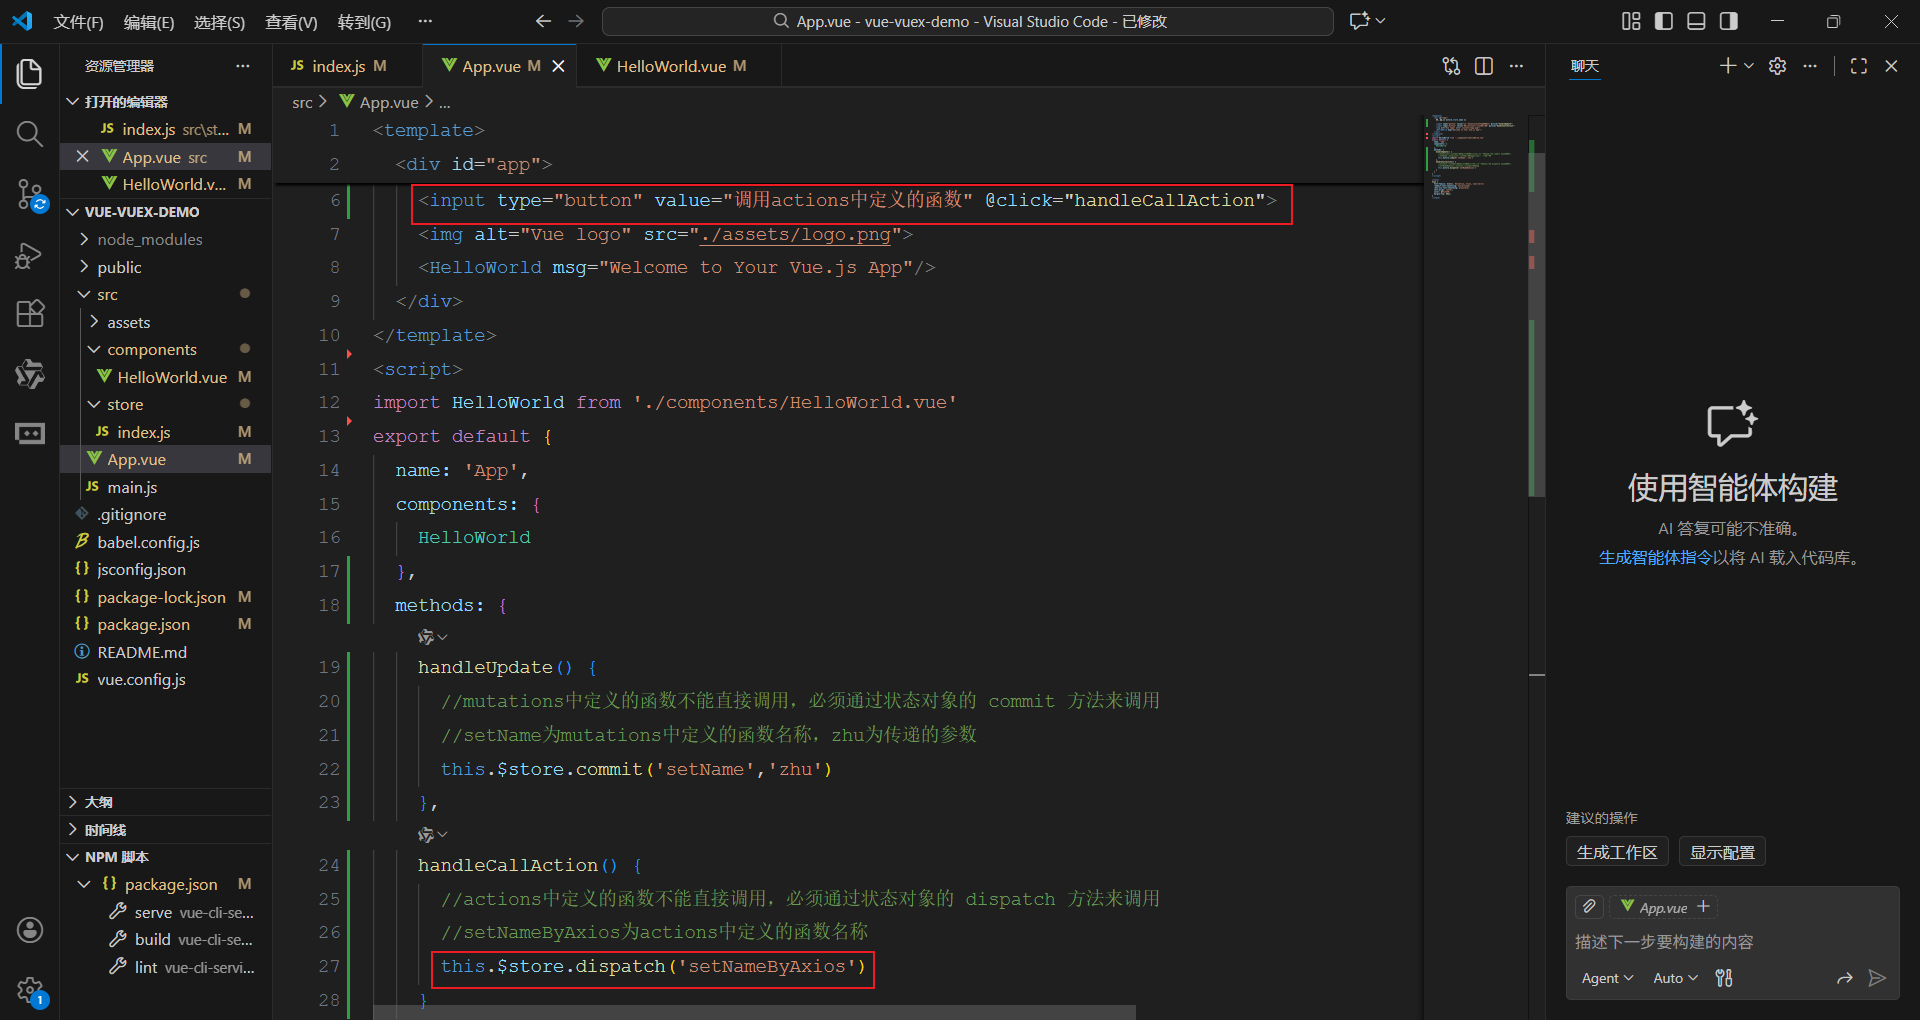Open the Auto model dropdown
Viewport: 1920px width, 1020px height.
[1675, 978]
